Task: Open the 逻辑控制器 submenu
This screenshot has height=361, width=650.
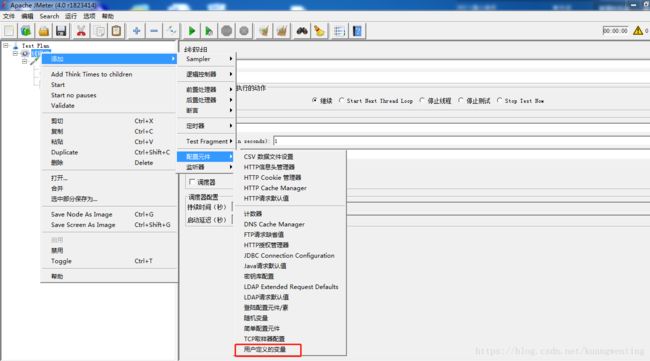Action: (x=206, y=74)
